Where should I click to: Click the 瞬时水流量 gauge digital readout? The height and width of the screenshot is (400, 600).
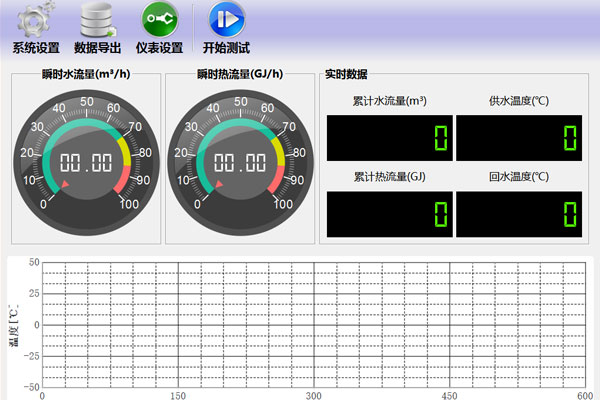(x=85, y=164)
